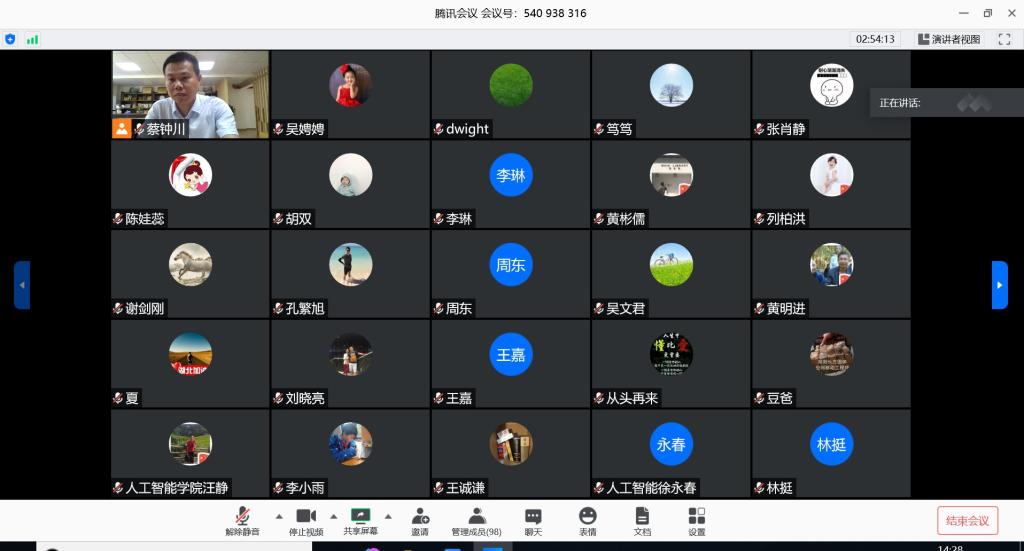The width and height of the screenshot is (1024, 551).
Task: Expand share options arrow beside 共享屏幕
Action: point(388,517)
